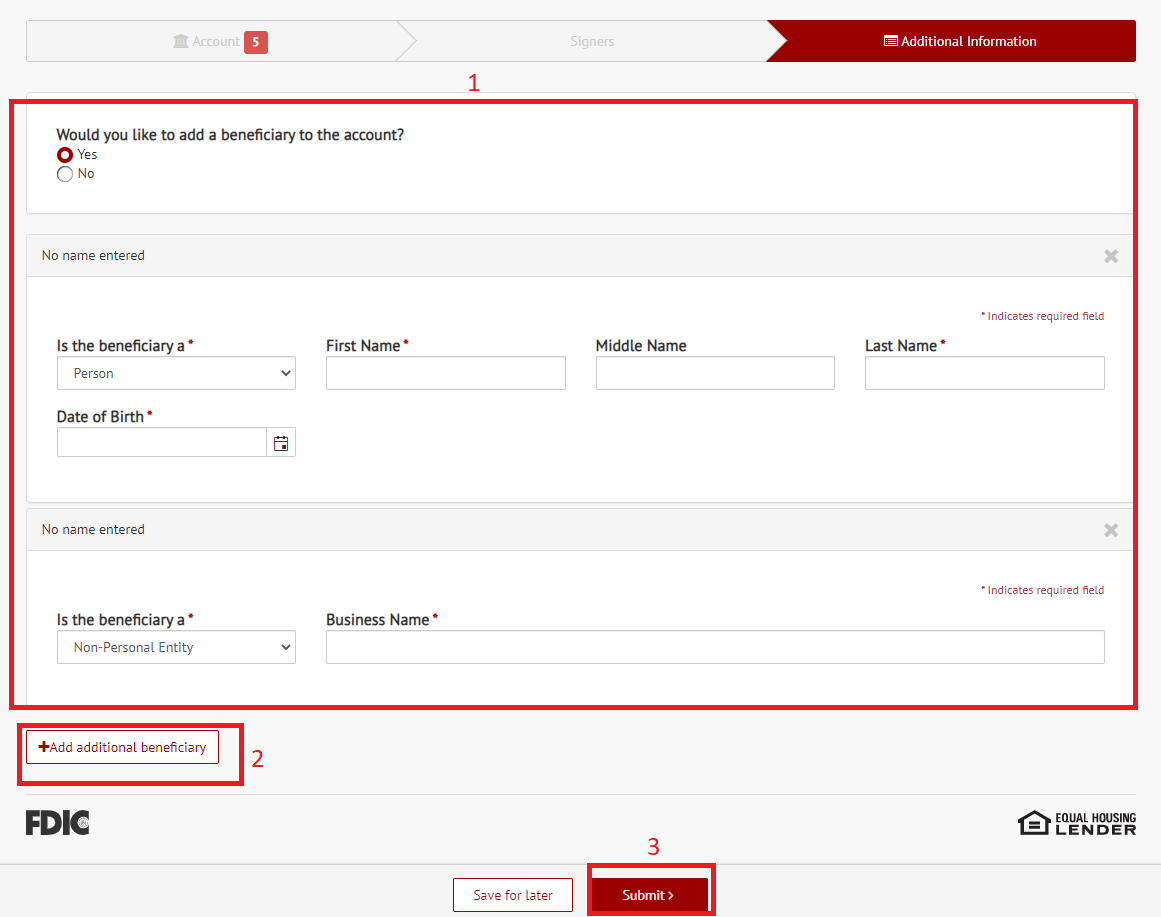Remove the Non-Personal Entity beneficiary panel
This screenshot has height=917, width=1161.
click(1110, 530)
